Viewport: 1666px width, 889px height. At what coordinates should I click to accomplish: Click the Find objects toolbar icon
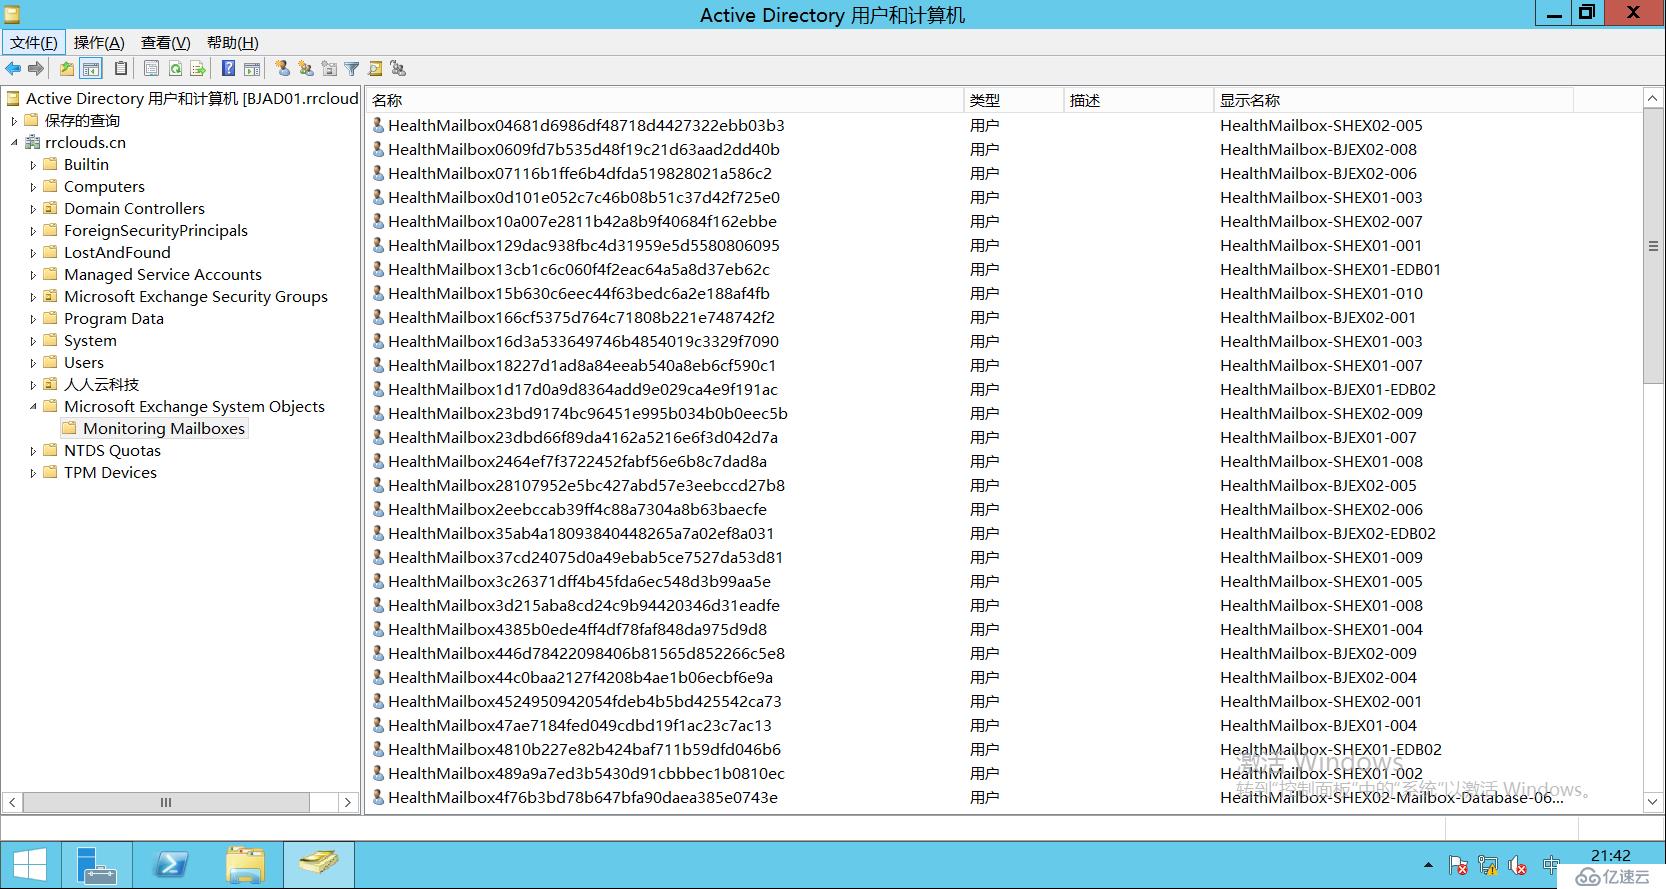[375, 69]
